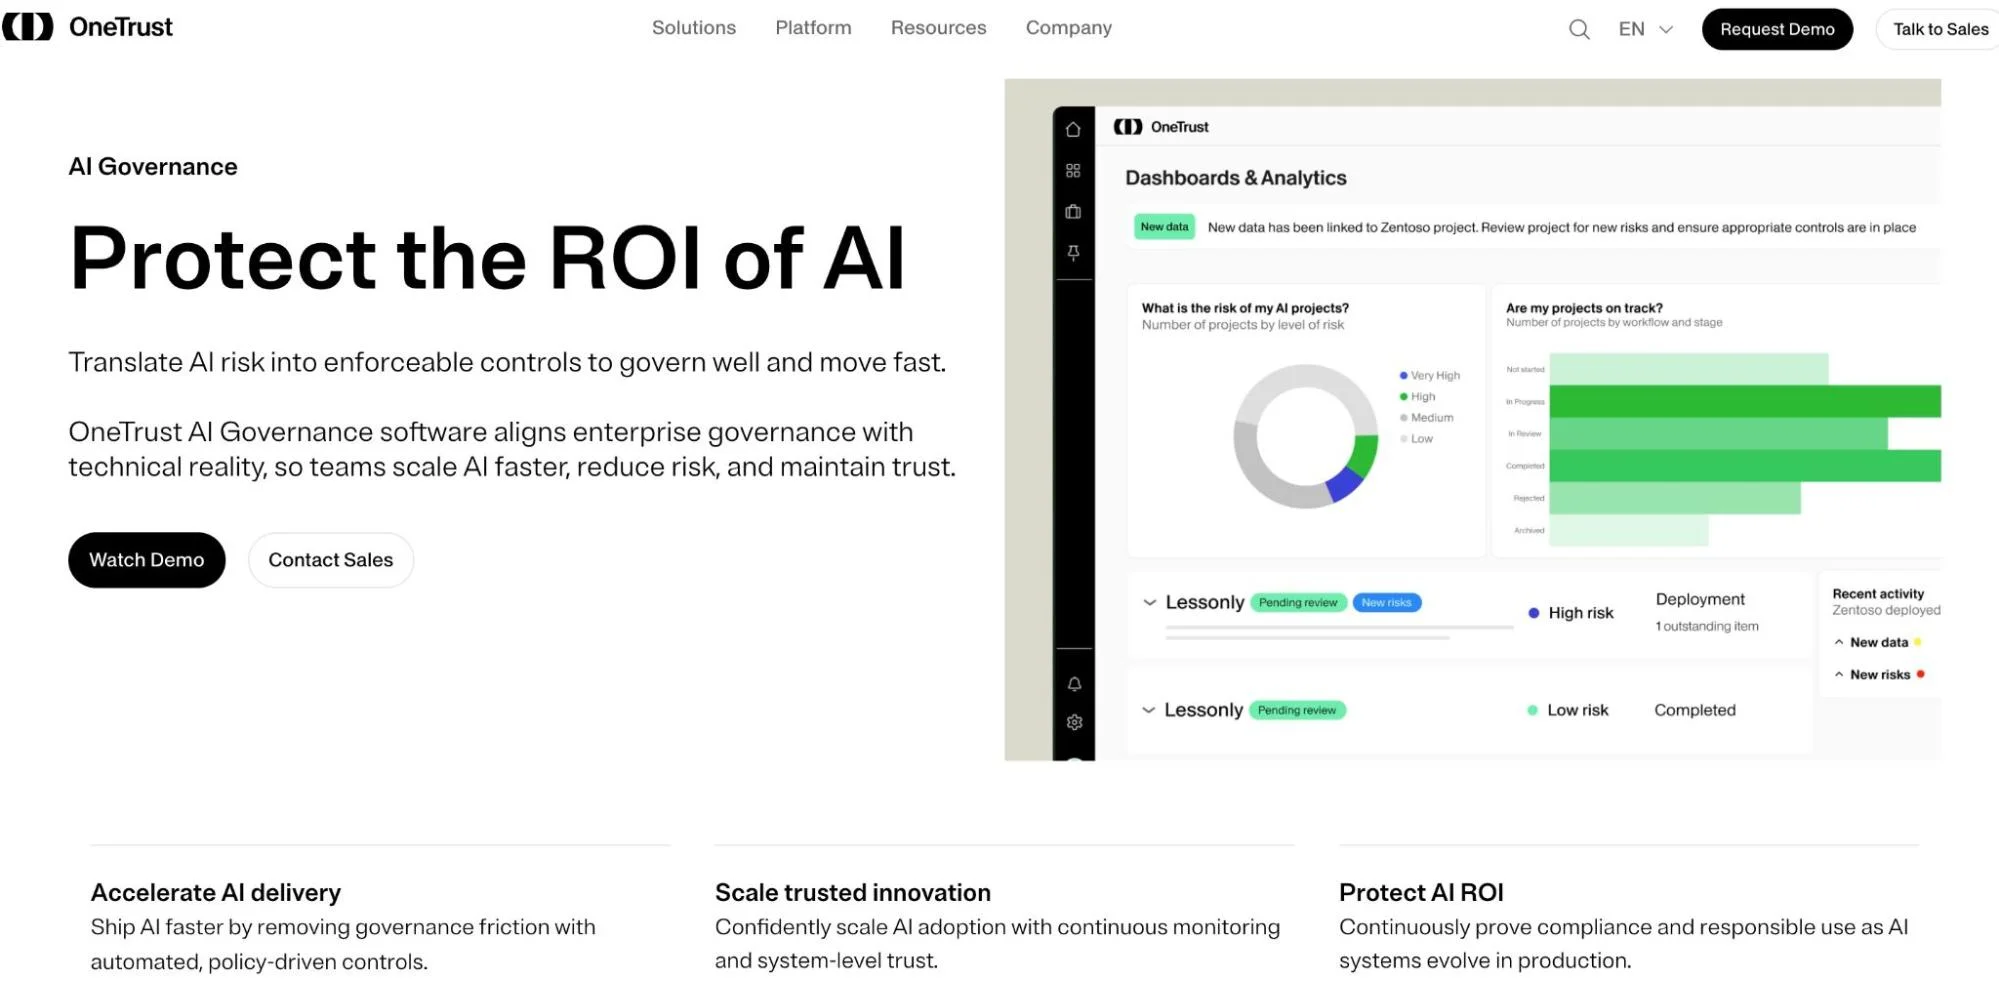Open the Company menu

(1068, 28)
